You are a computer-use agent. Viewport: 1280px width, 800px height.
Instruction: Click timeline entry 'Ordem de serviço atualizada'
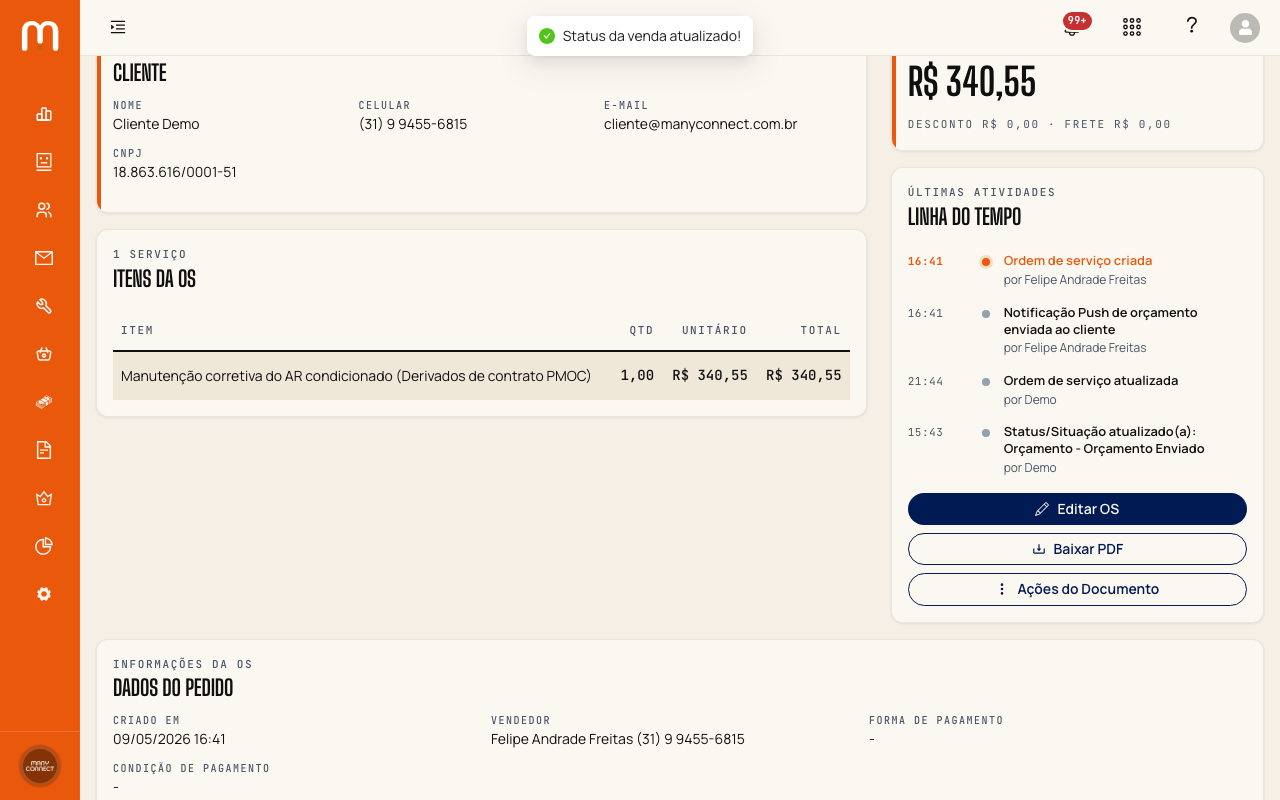tap(1090, 381)
